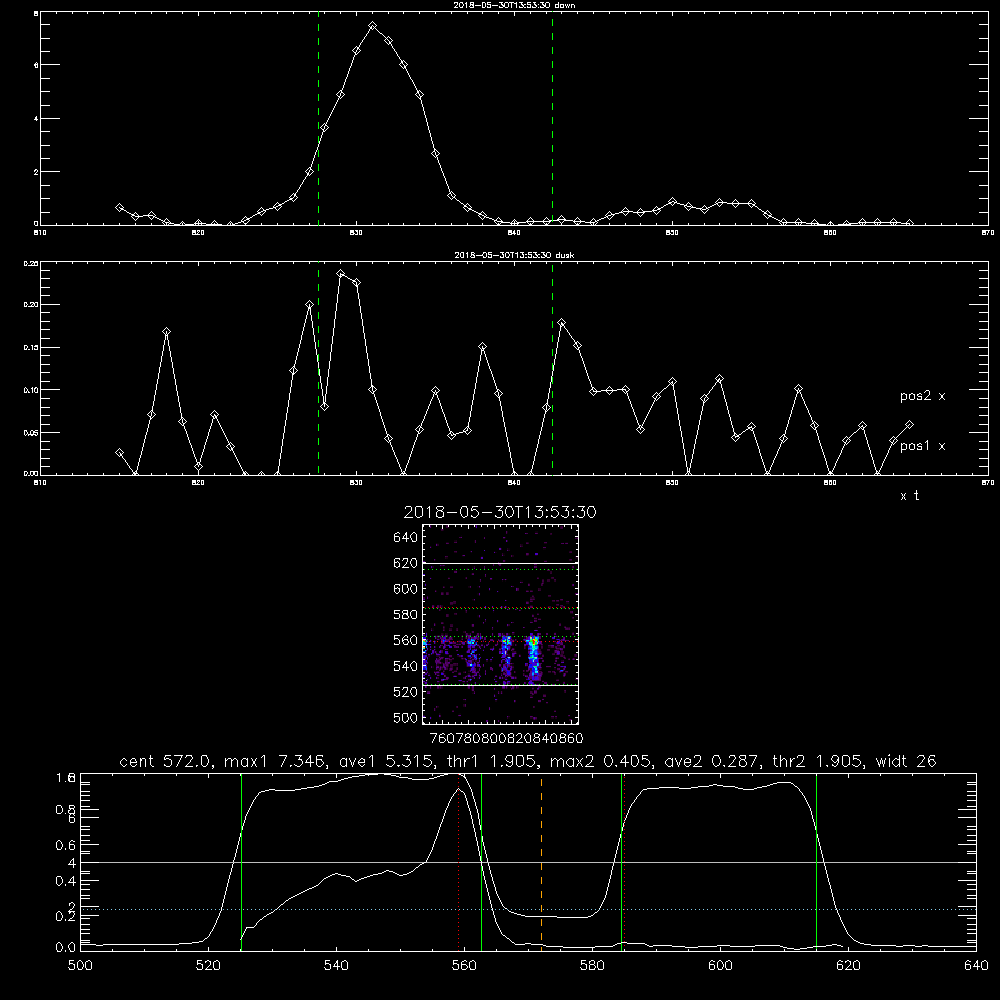Click the '760780800820840860' axis labels under spectrogram
The width and height of the screenshot is (1000, 1000).
506,738
